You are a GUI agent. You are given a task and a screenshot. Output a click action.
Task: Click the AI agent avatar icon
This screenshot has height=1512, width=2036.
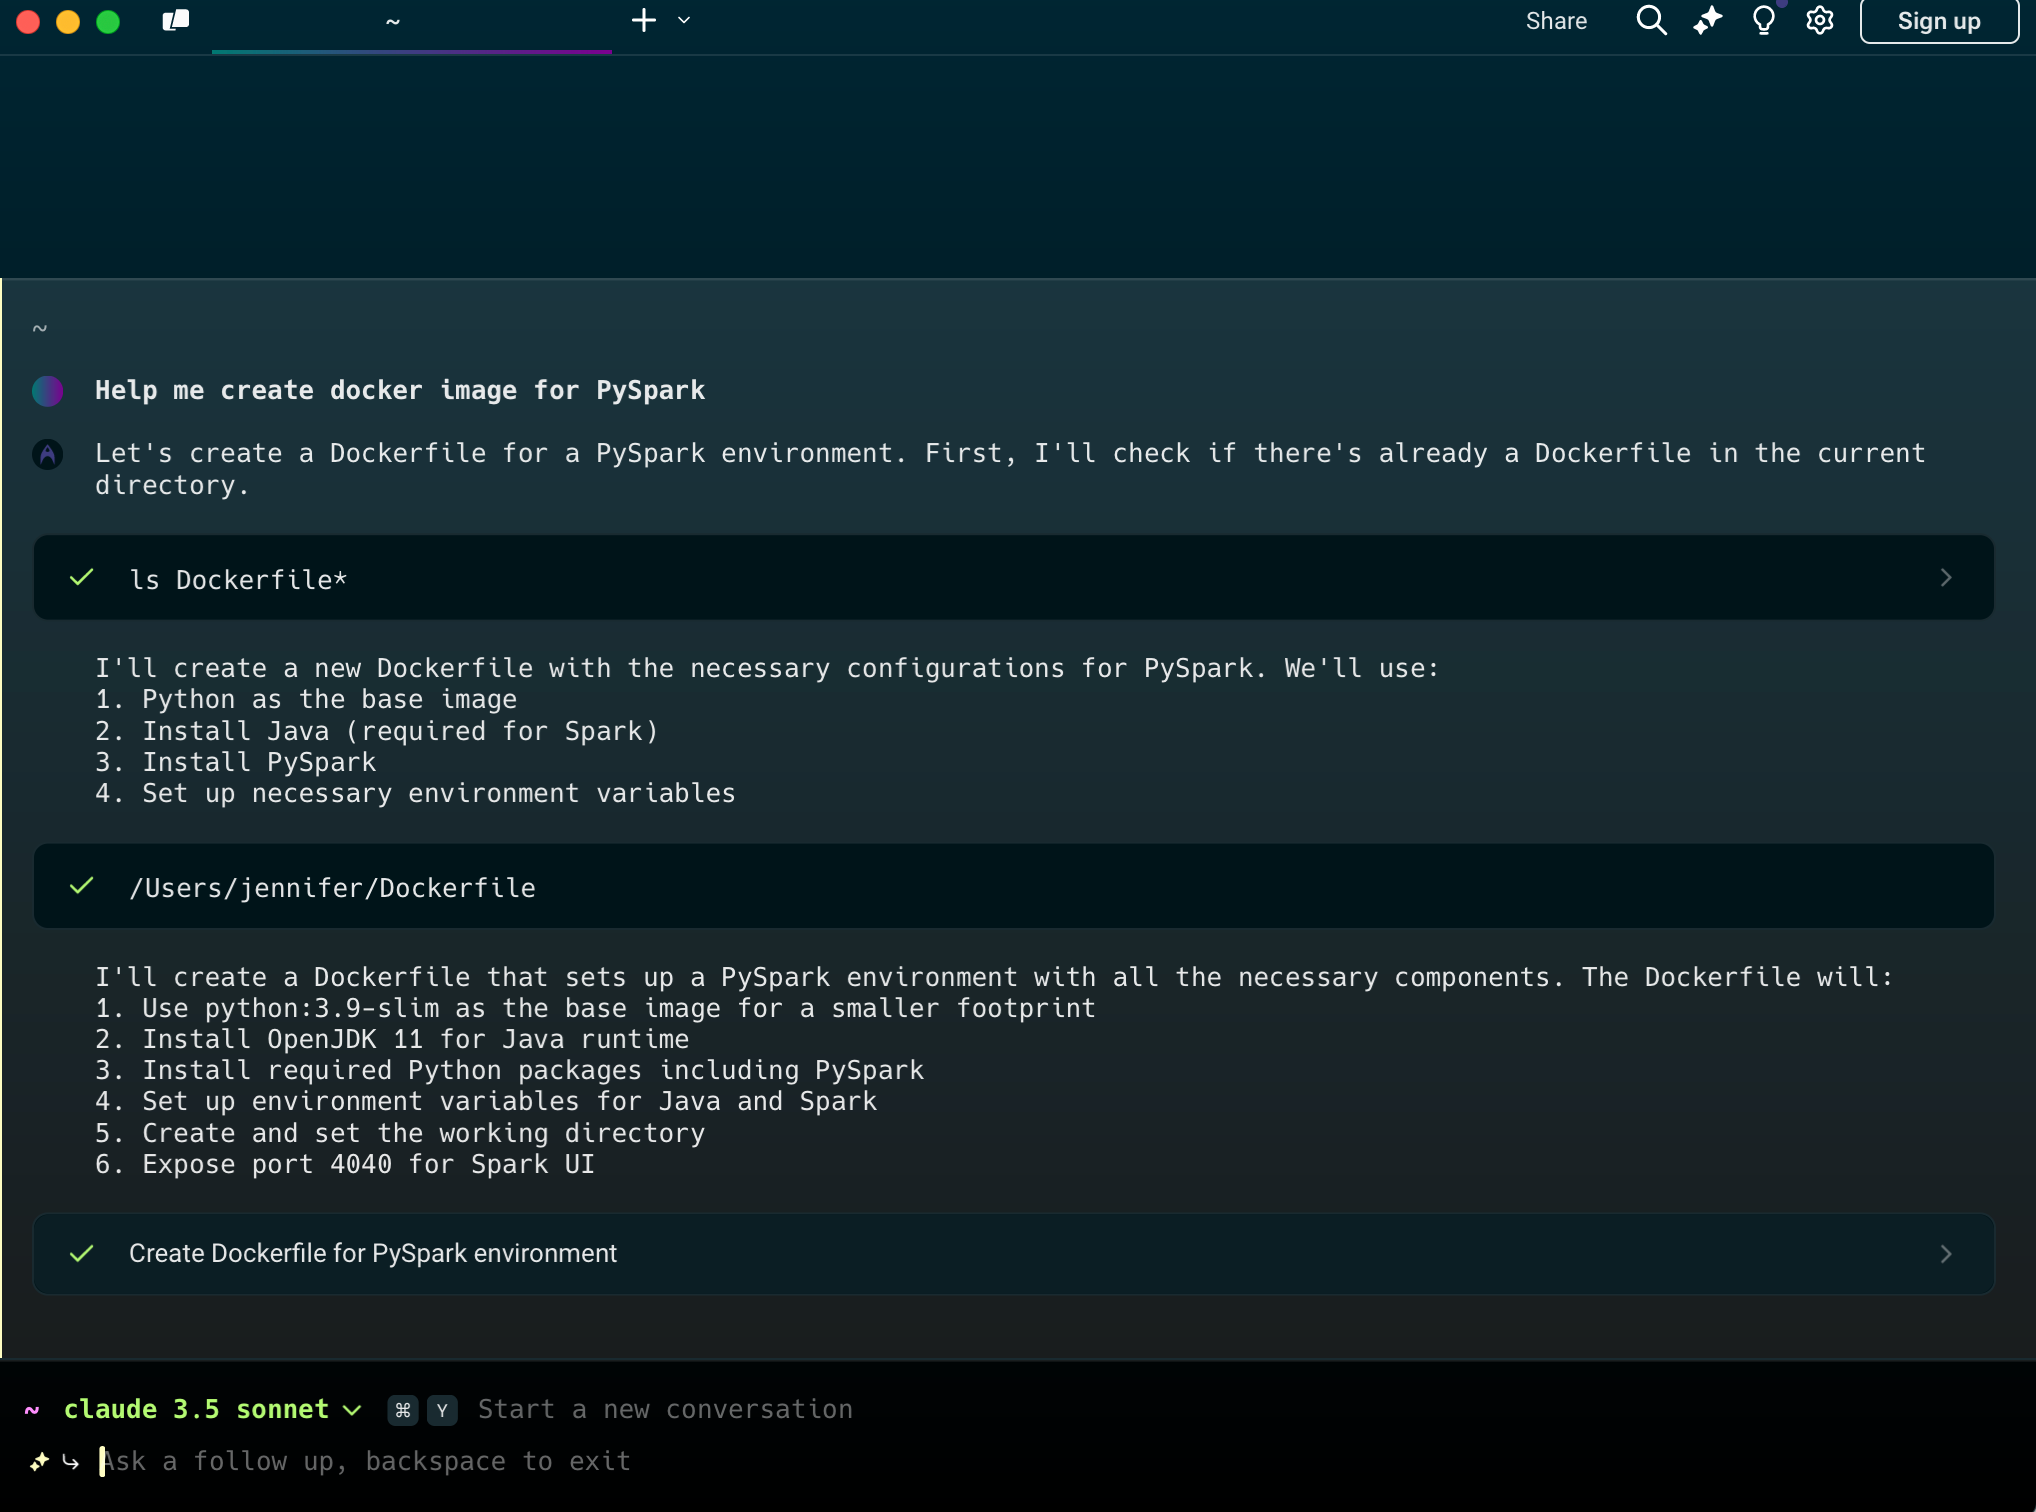click(48, 454)
